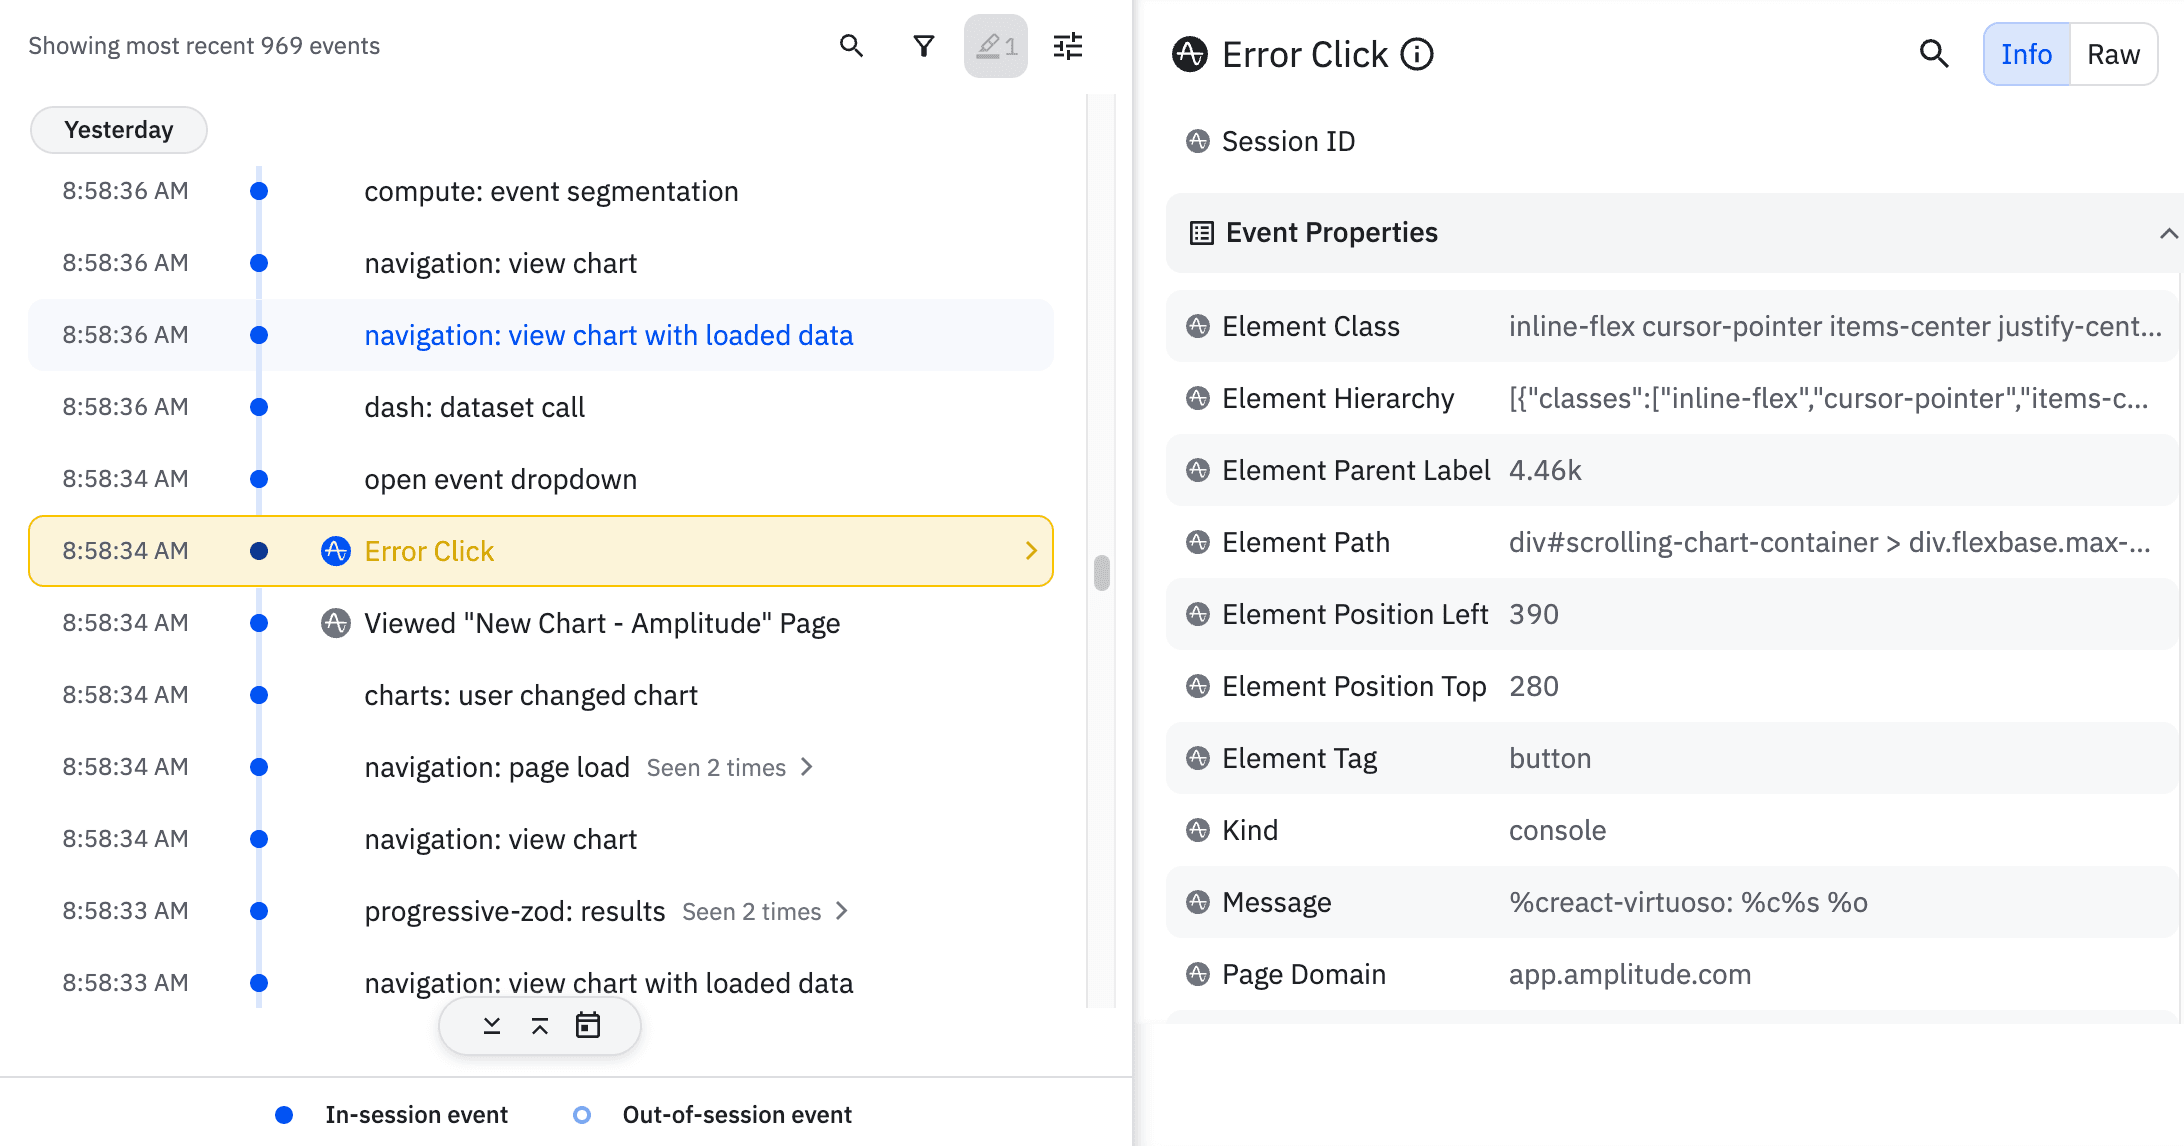Click the Event Properties list icon
Image resolution: width=2184 pixels, height=1146 pixels.
click(x=1201, y=233)
